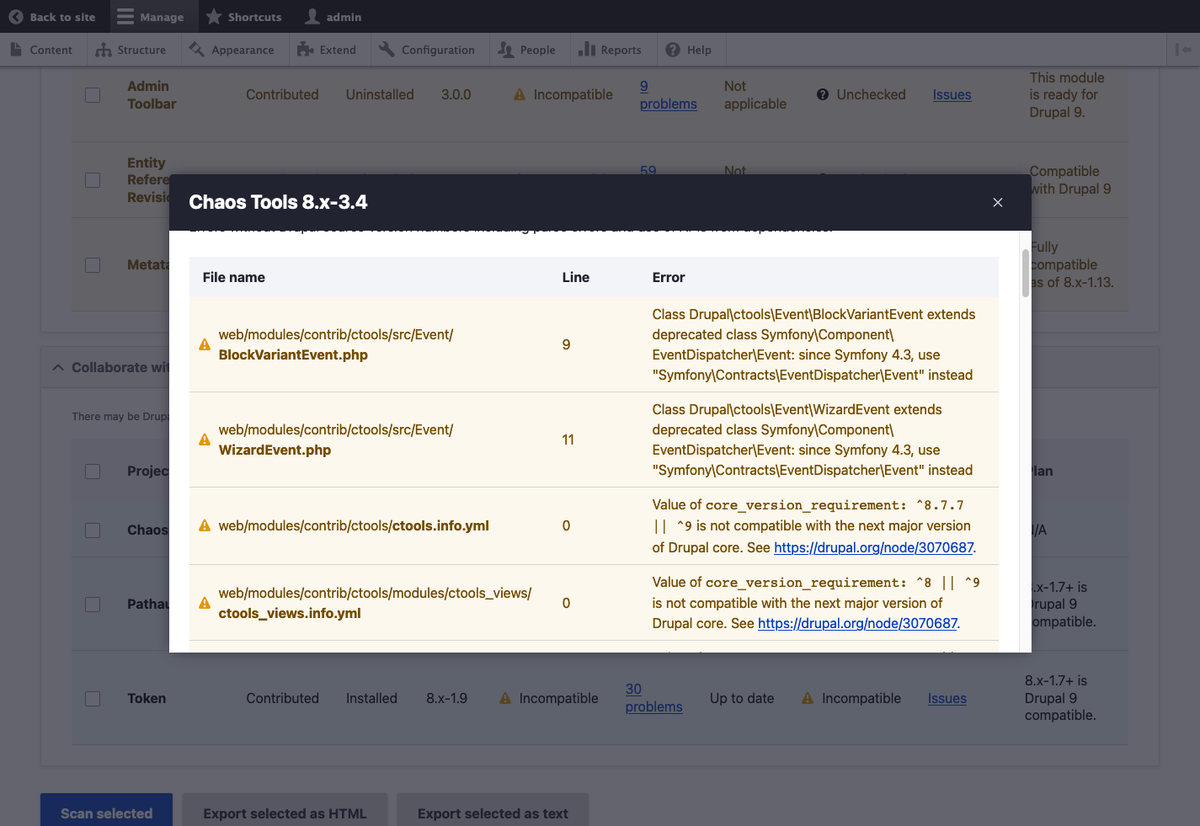
Task: Follow the drupal.org/node/3070687 link
Action: coord(873,547)
